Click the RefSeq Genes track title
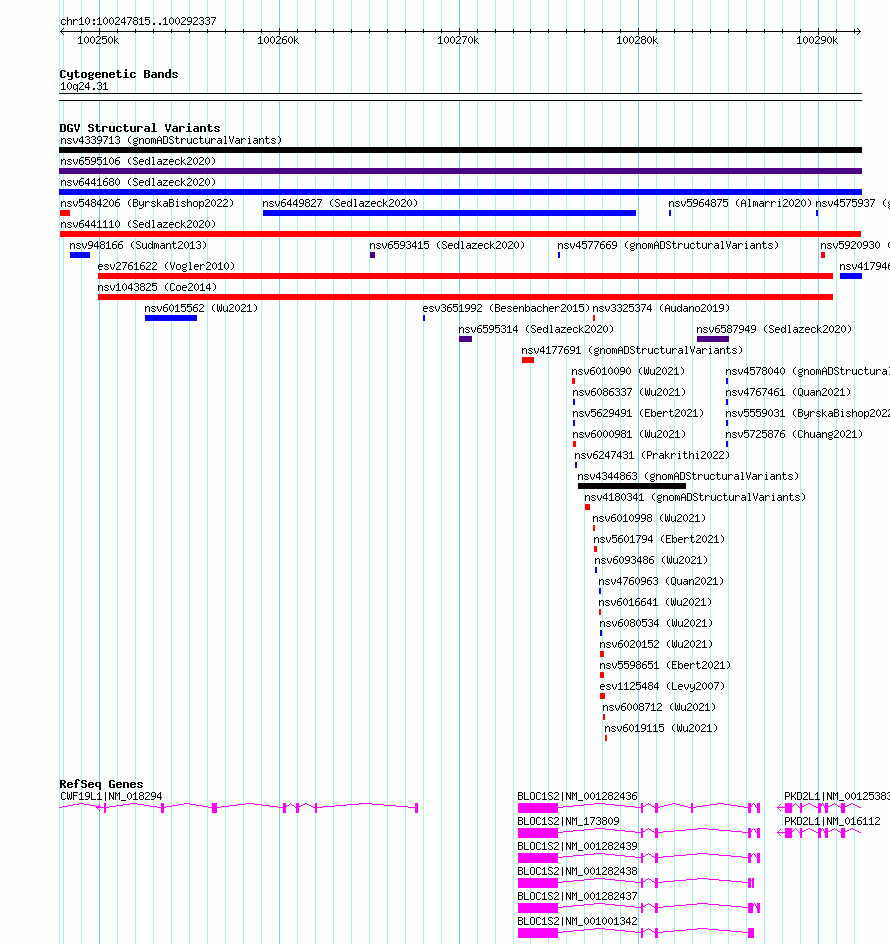Image resolution: width=890 pixels, height=944 pixels. [101, 784]
